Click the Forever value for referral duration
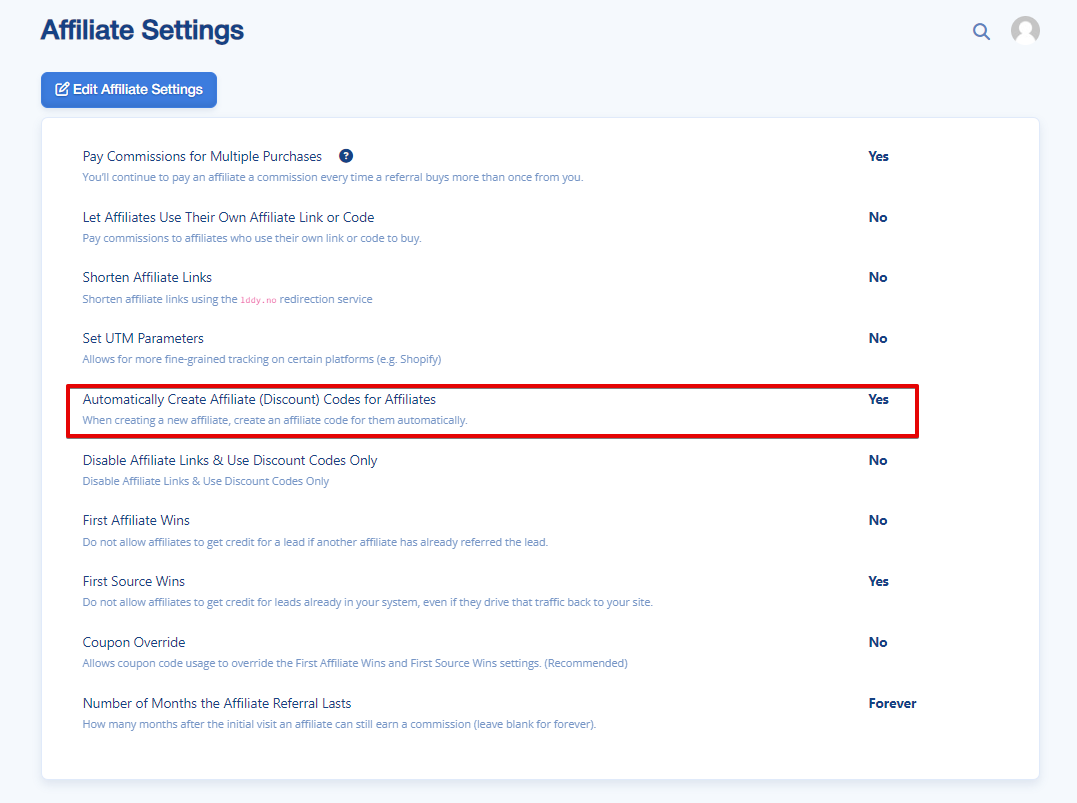Image resolution: width=1077 pixels, height=803 pixels. 892,704
